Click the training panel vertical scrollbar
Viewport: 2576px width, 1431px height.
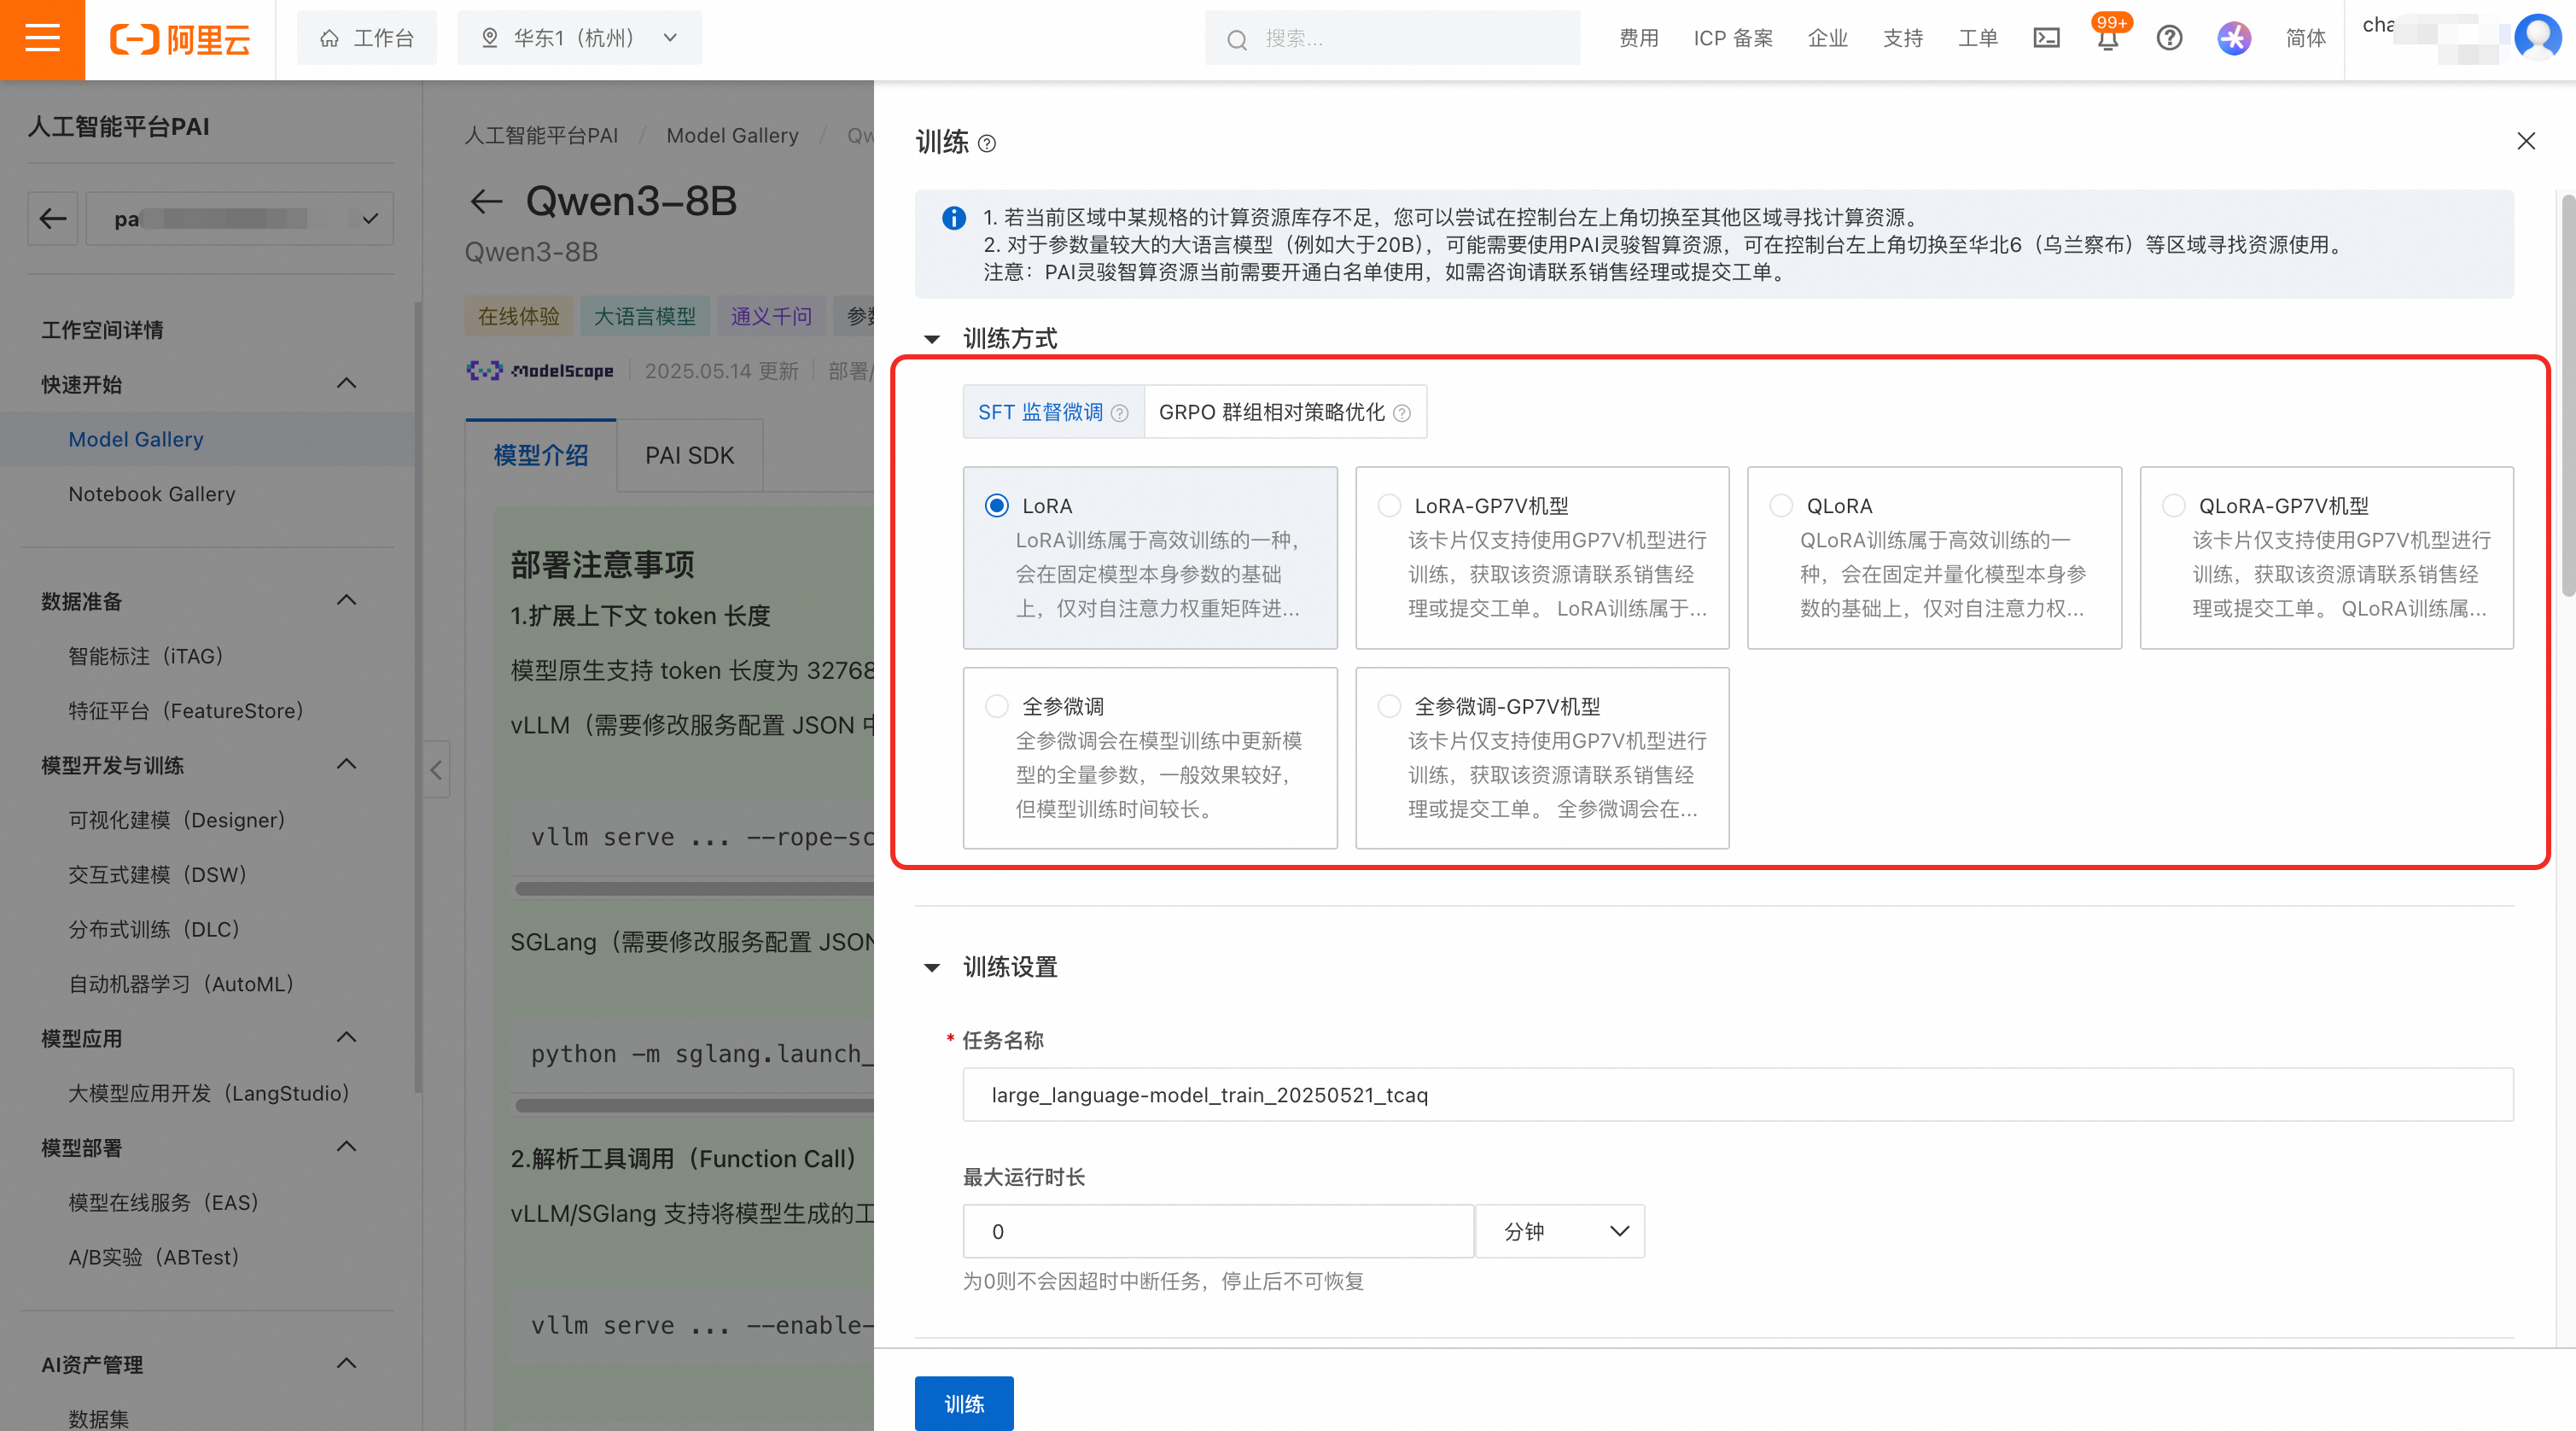click(2568, 395)
